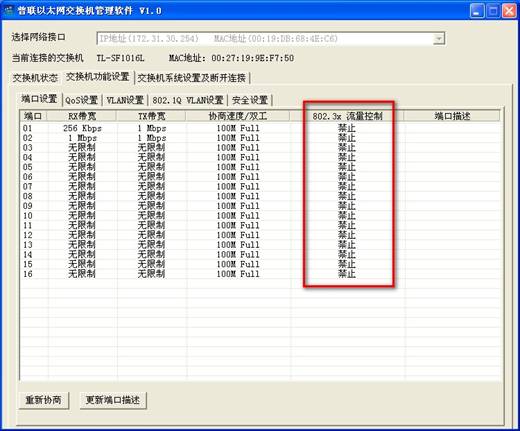
Task: Sort by the RX带宽 column header
Action: pos(82,116)
